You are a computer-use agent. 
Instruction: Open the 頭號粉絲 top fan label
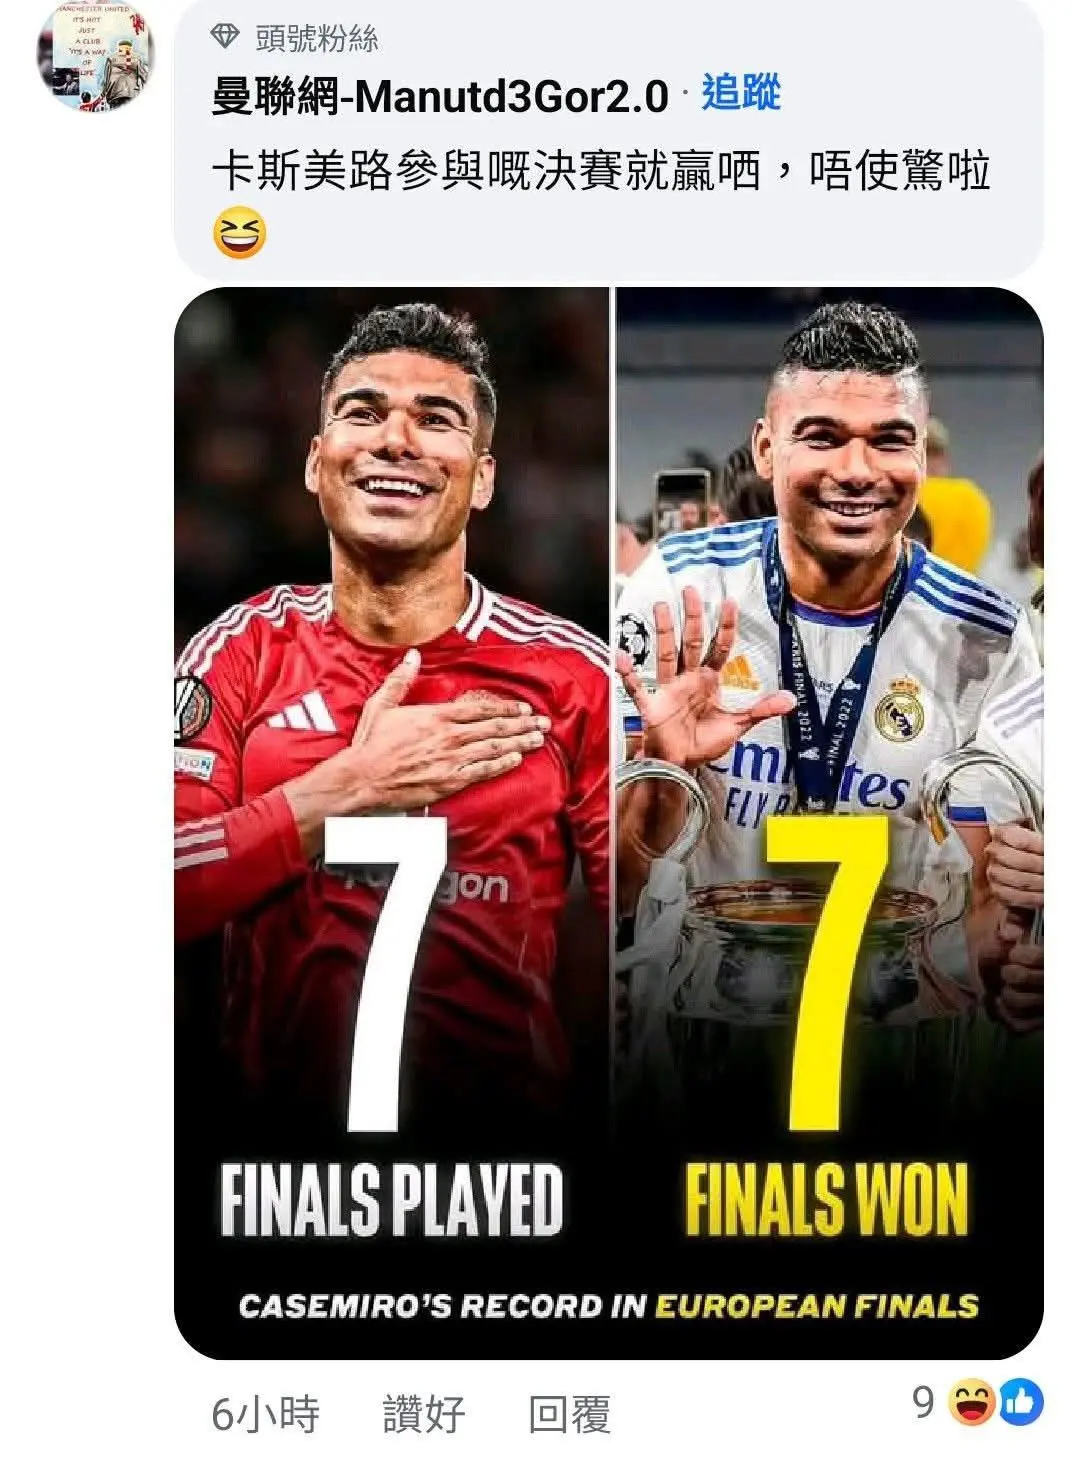tap(318, 38)
